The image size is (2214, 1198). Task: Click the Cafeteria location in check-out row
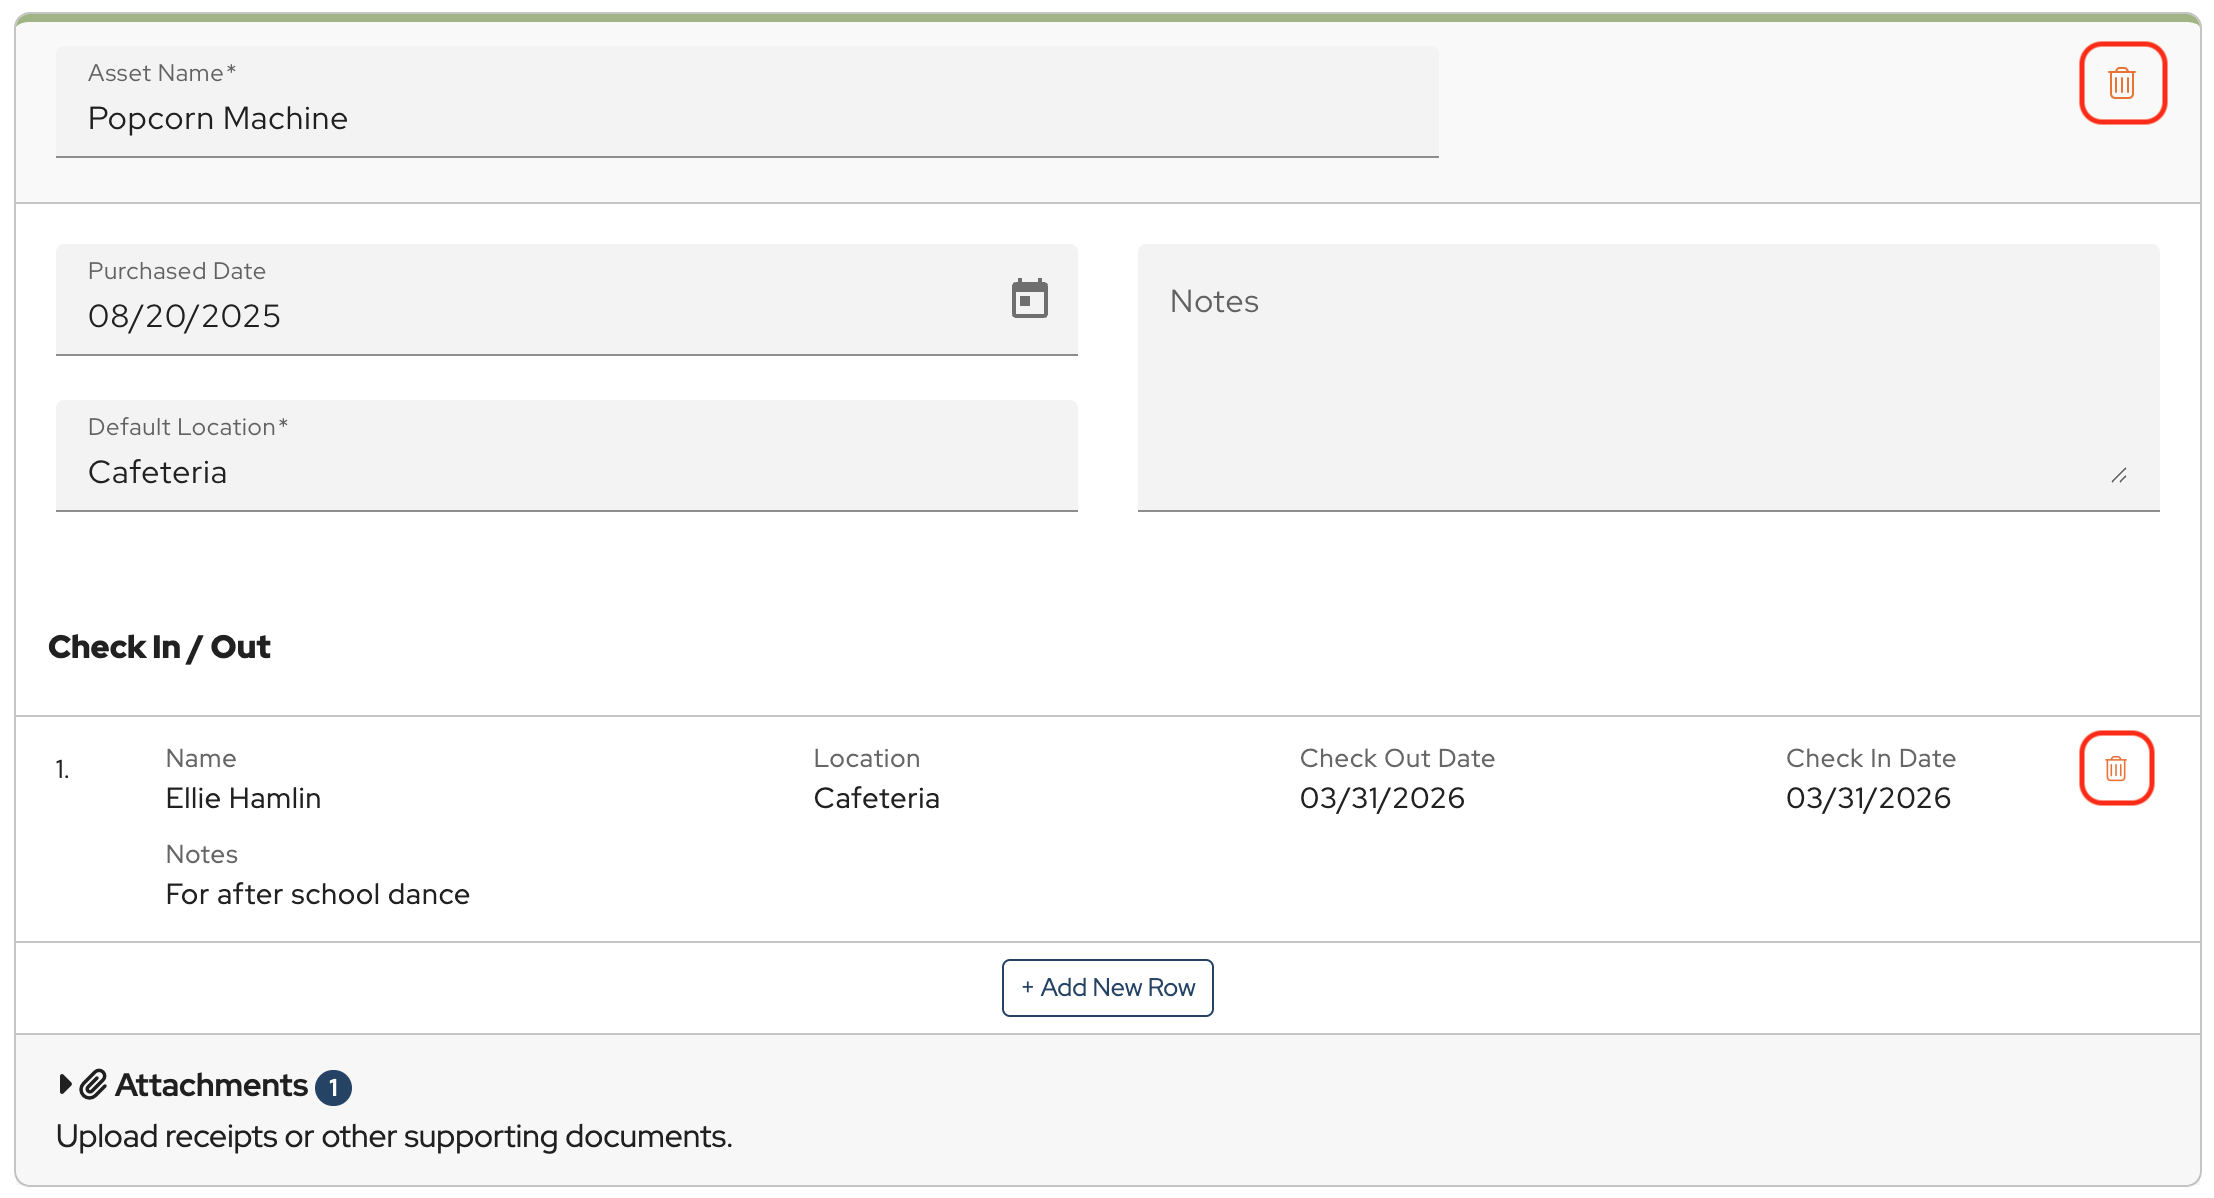[x=876, y=798]
